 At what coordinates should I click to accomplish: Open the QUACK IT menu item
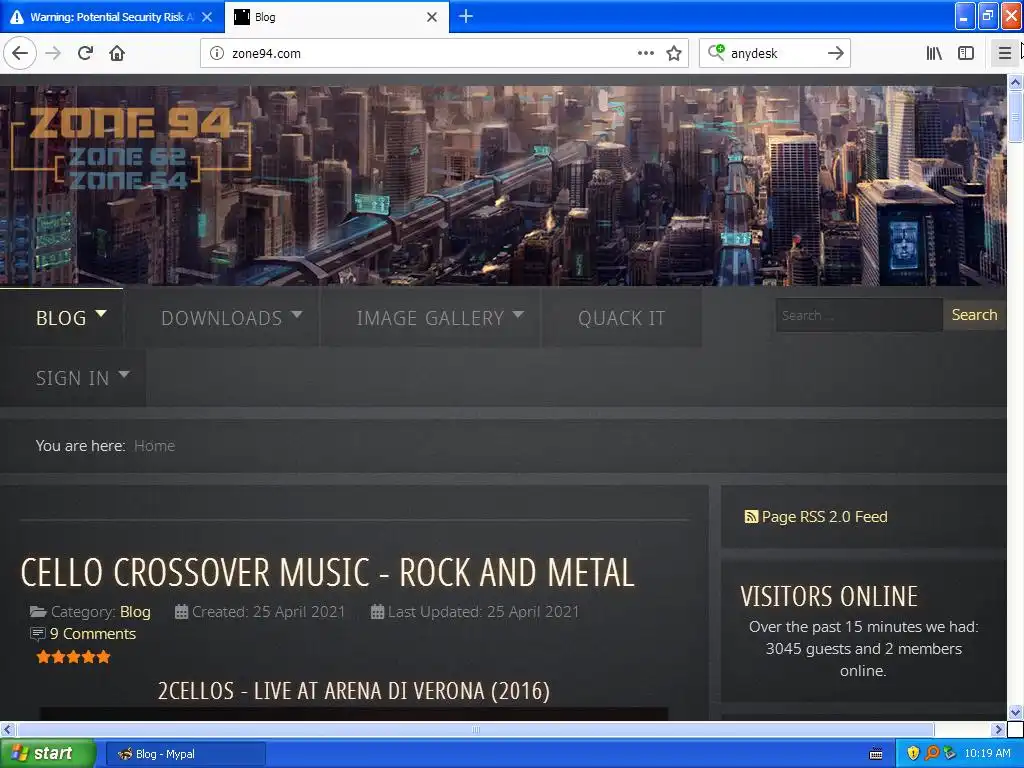(x=622, y=318)
